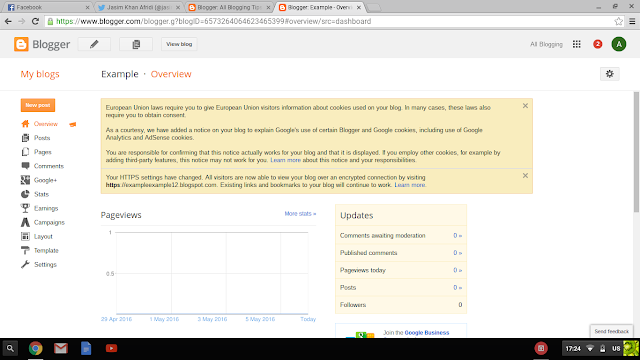The height and width of the screenshot is (360, 640).
Task: Open Chrome from the shelf
Action: point(36,348)
